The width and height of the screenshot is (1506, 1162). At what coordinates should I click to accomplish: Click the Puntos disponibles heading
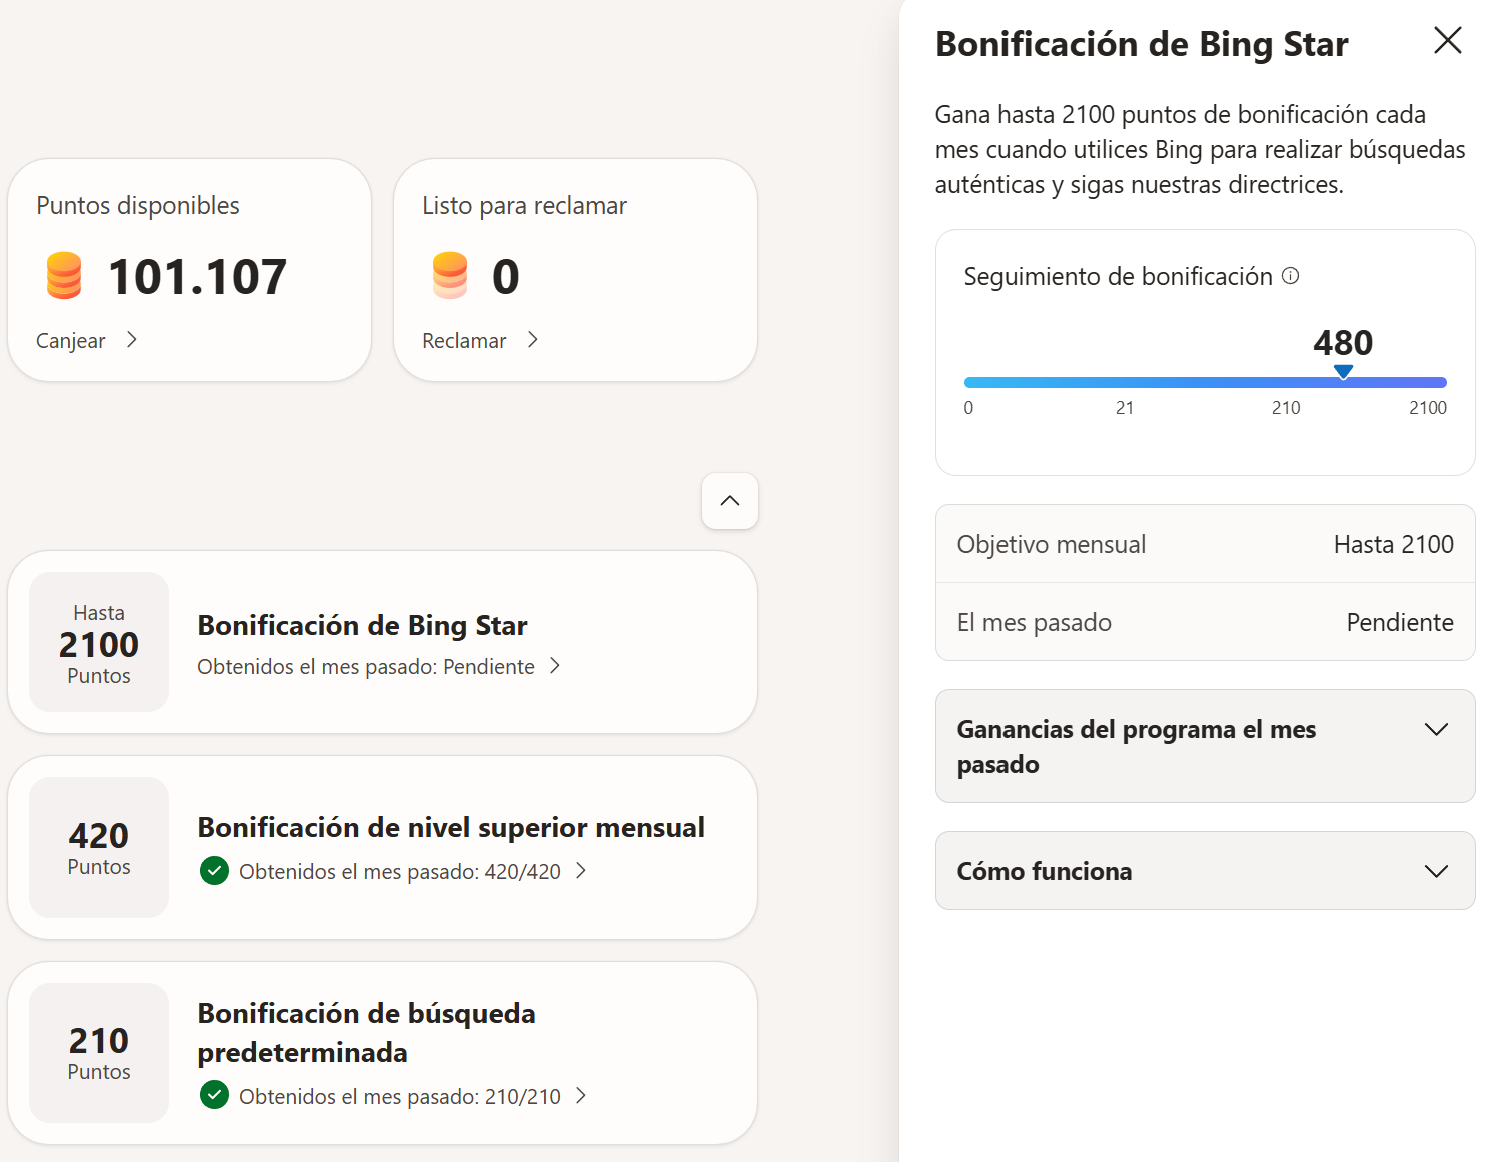point(138,206)
